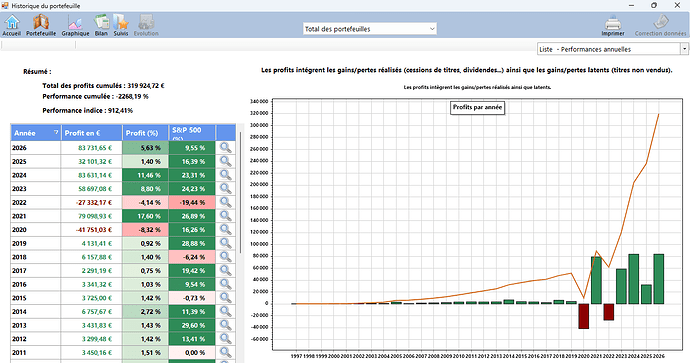View details magnifier for year 2023

[226, 189]
